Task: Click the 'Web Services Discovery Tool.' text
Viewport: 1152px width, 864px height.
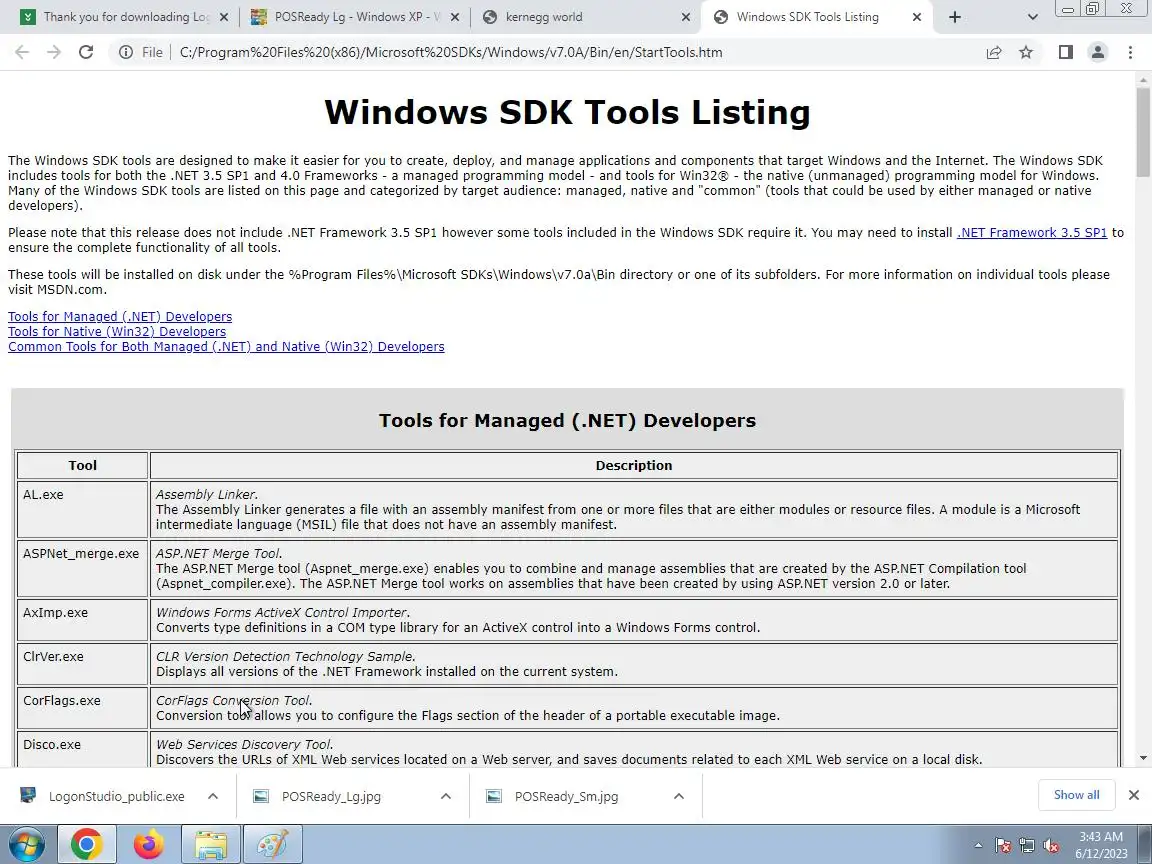Action: click(x=245, y=744)
